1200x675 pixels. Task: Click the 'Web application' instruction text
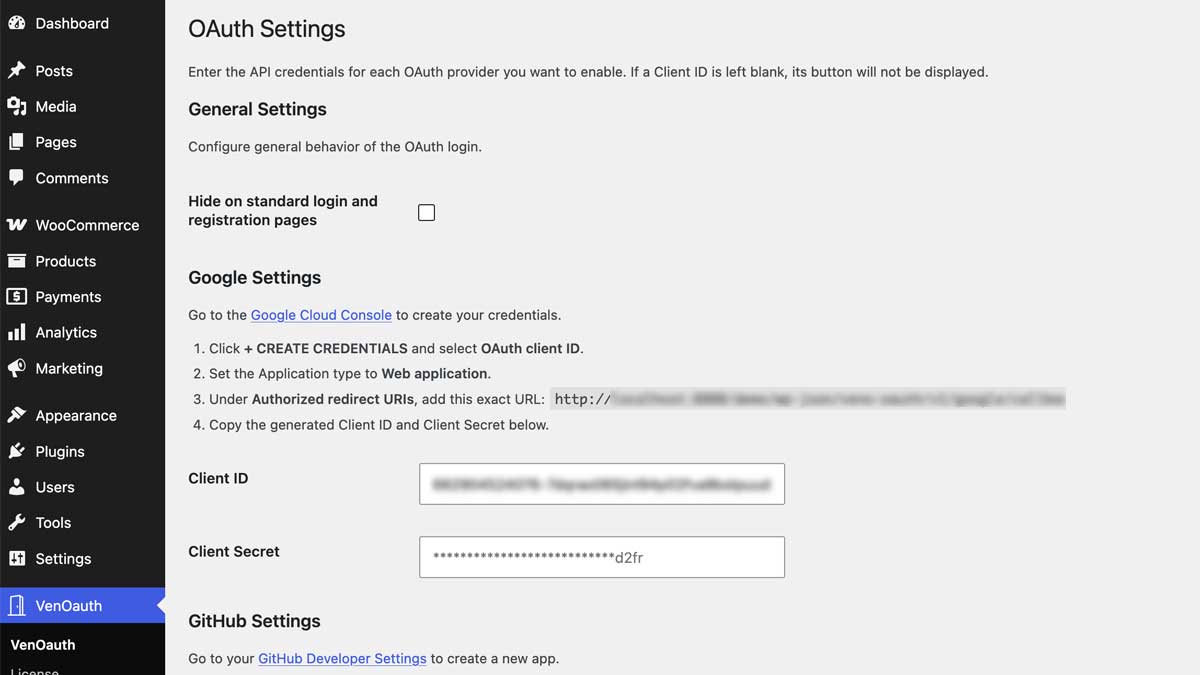435,374
